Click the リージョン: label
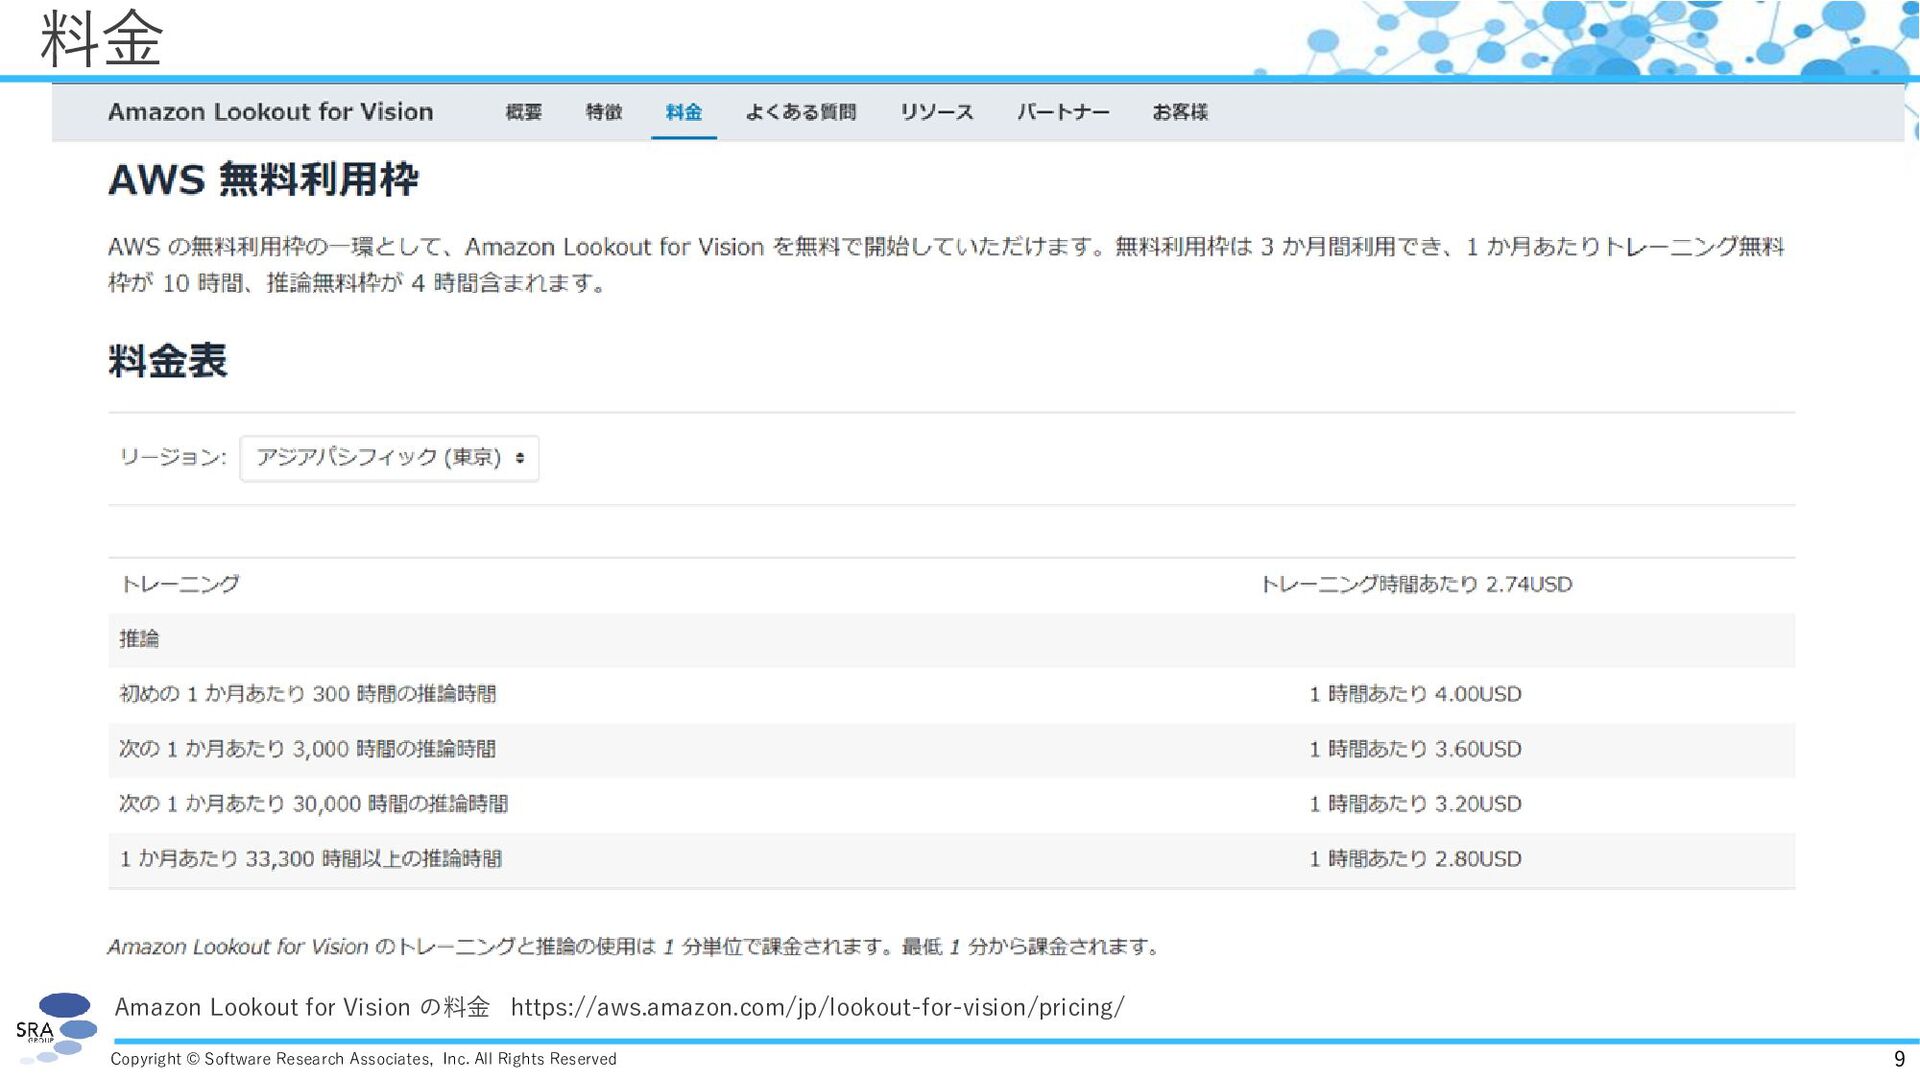Viewport: 1920px width, 1080px height. pos(173,457)
